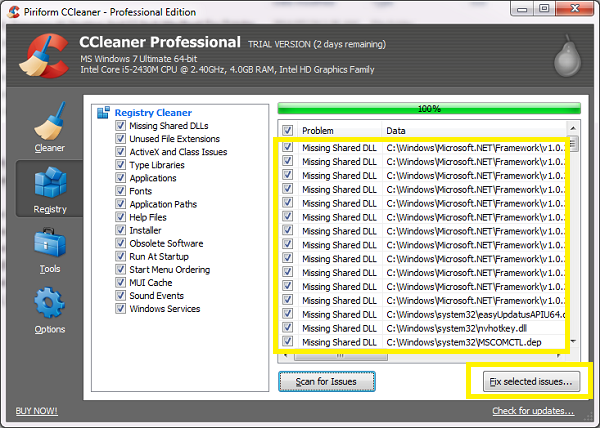Open the Tools toolbox icon

(x=50, y=243)
